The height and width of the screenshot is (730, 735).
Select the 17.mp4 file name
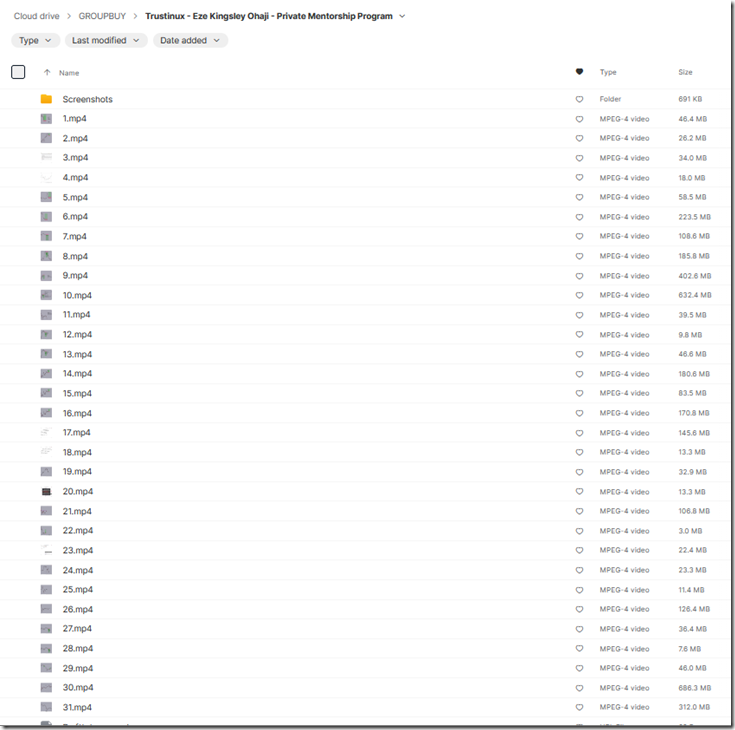(76, 432)
